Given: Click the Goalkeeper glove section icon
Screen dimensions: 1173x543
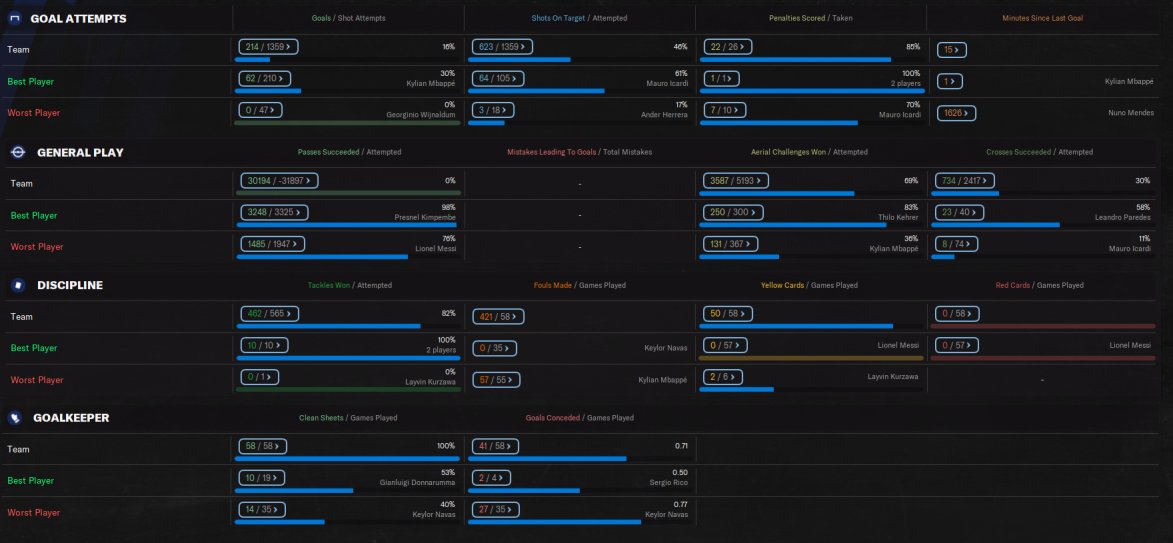Looking at the screenshot, I should point(14,417).
